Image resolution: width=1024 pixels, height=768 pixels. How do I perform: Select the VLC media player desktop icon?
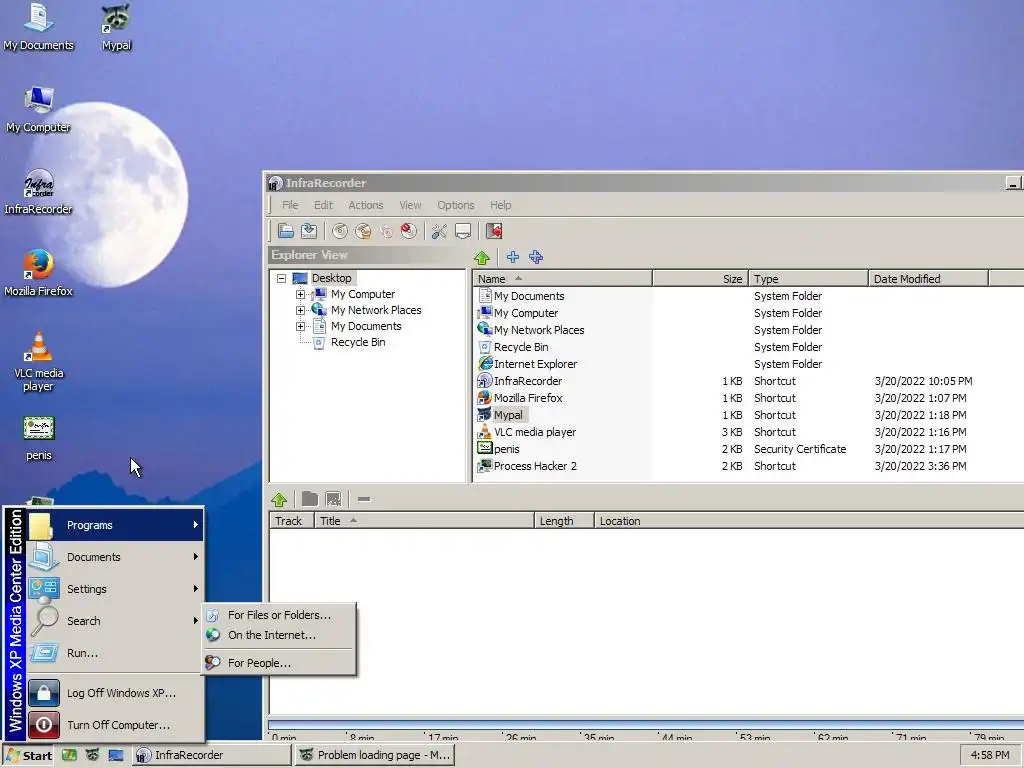click(39, 361)
